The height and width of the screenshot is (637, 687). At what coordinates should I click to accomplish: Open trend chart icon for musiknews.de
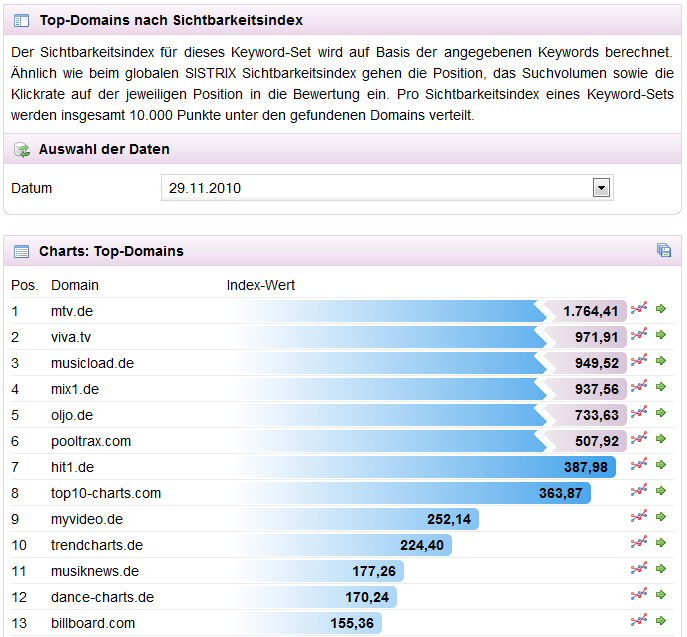click(x=639, y=569)
